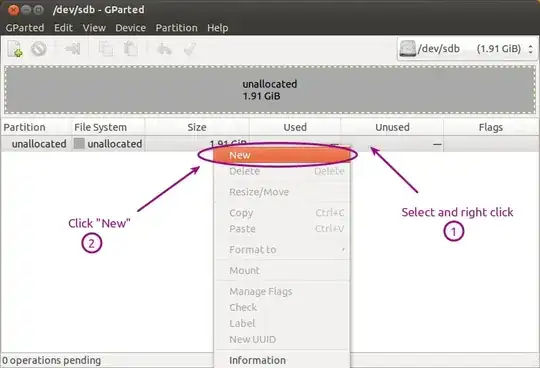Screen dimensions: 540x368
Task: Open the Device menu
Action: tap(131, 28)
